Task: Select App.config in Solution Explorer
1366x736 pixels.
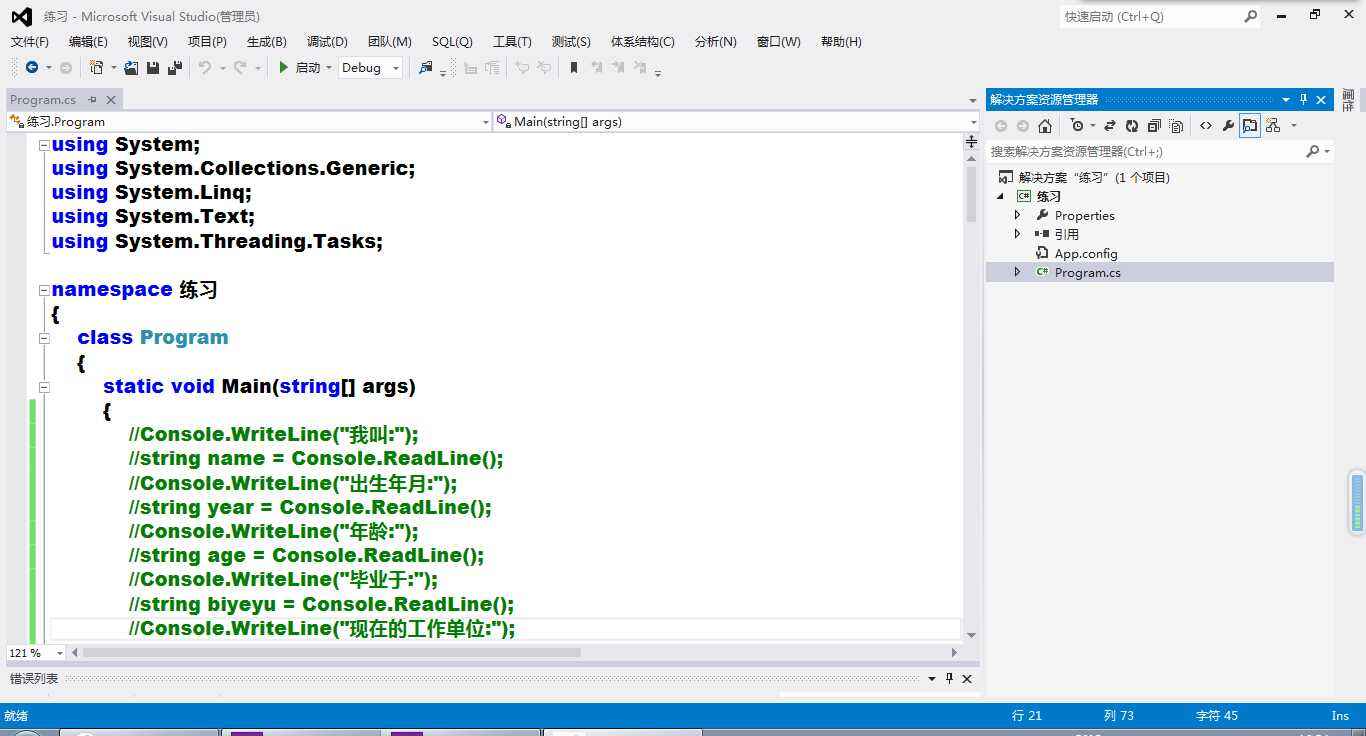Action: [1085, 253]
